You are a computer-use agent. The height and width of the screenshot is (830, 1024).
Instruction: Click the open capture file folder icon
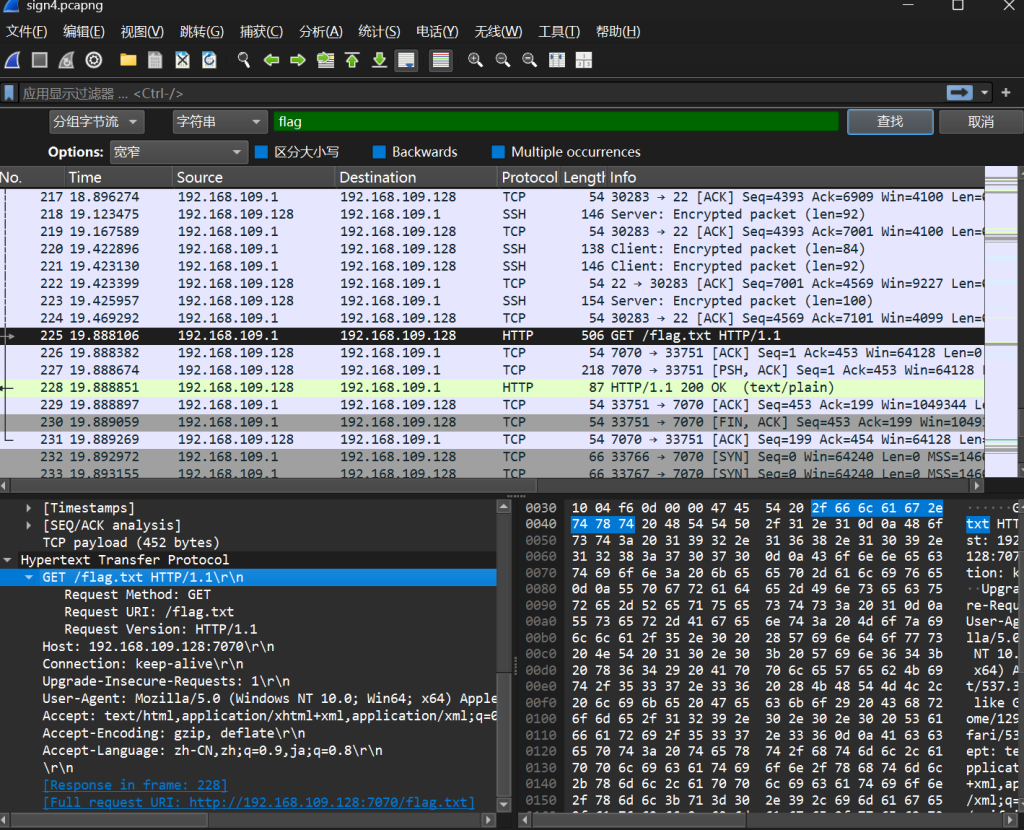coord(128,60)
